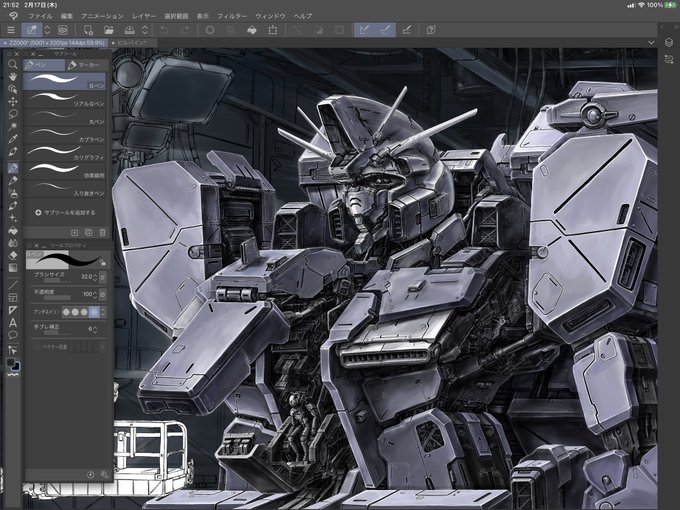
Task: Open the アニメーション (Animation) menu
Action: click(102, 16)
